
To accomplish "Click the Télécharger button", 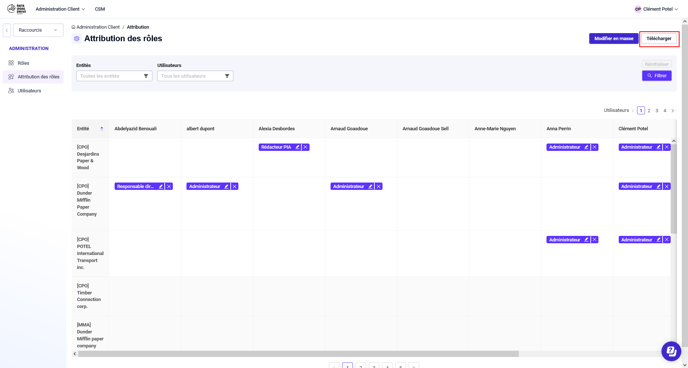I will pyautogui.click(x=659, y=39).
